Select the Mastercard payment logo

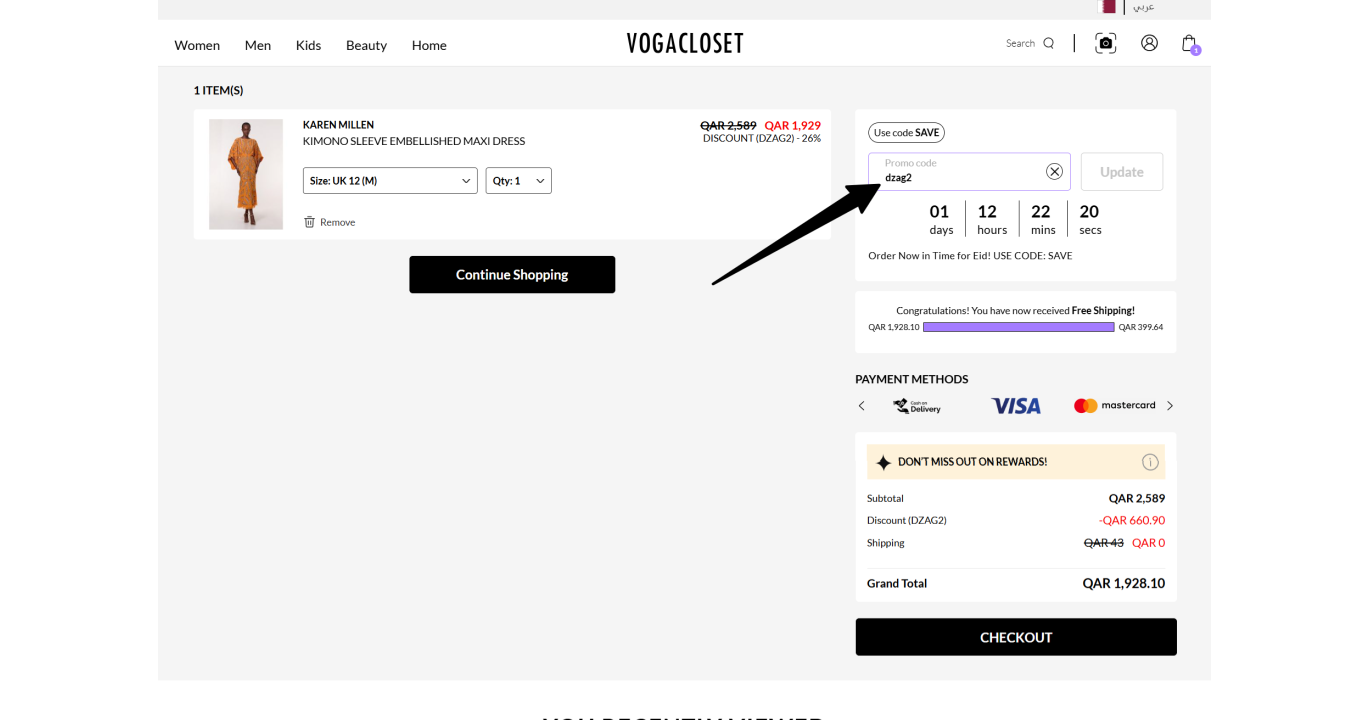(1114, 405)
